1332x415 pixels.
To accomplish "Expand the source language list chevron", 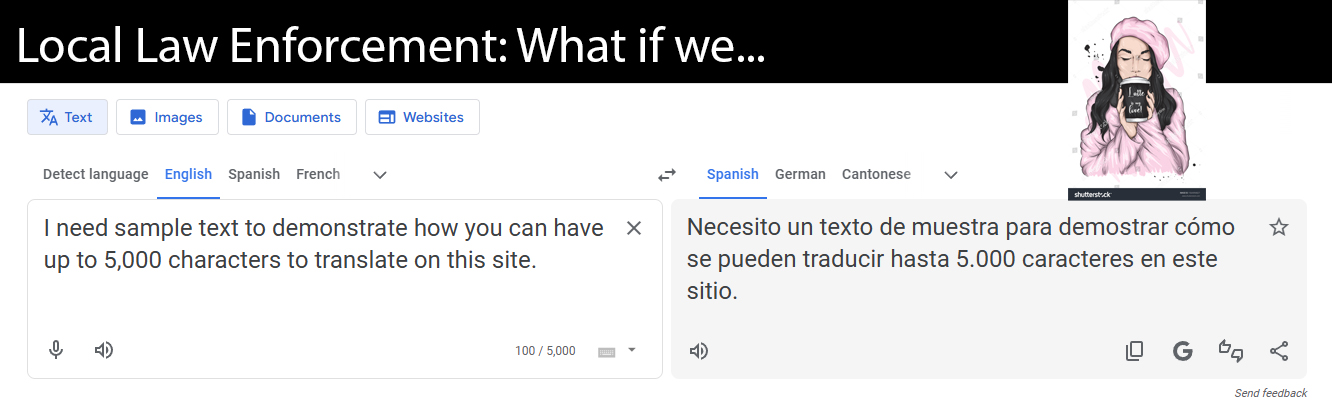I will [380, 175].
